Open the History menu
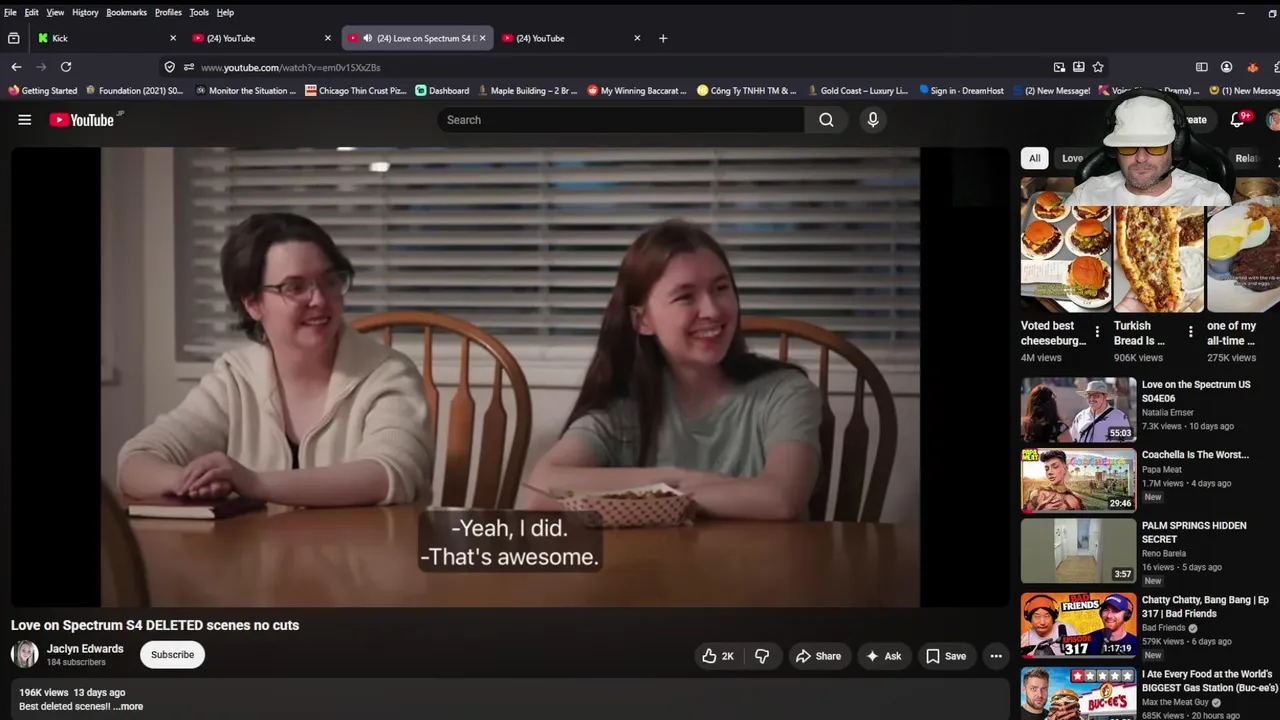The width and height of the screenshot is (1280, 720). pos(85,12)
